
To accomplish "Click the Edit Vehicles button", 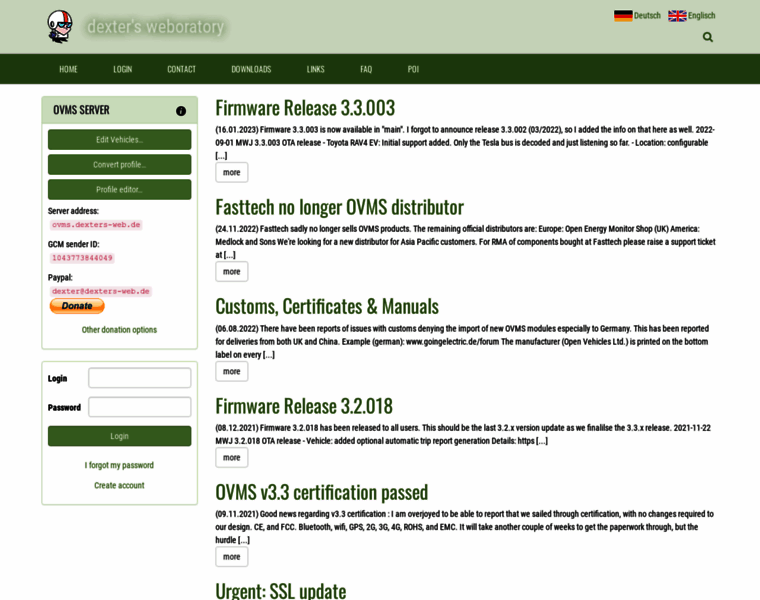I will click(x=120, y=140).
